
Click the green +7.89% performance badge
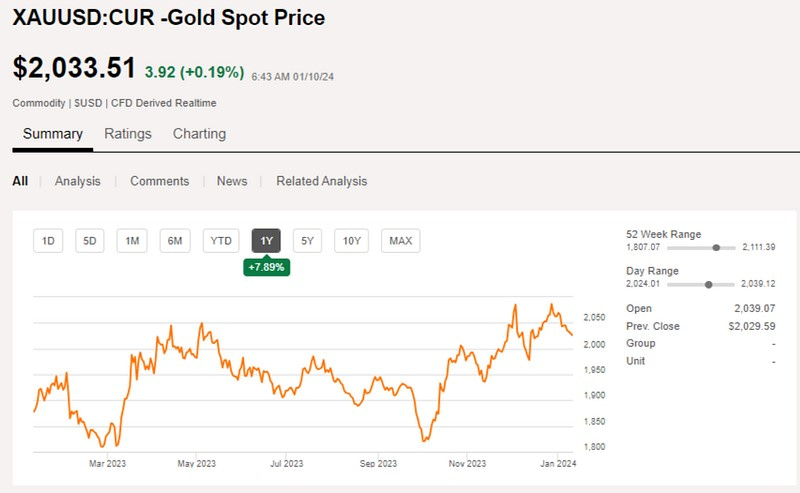tap(267, 267)
